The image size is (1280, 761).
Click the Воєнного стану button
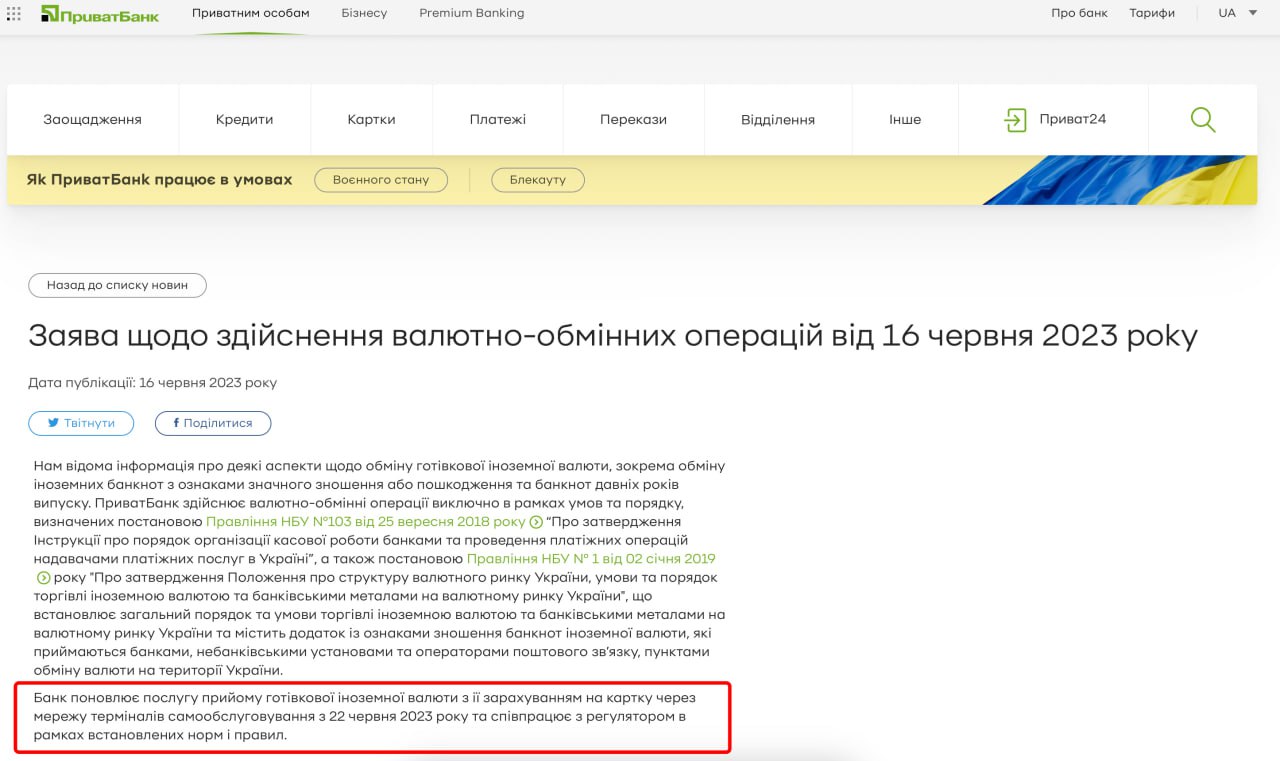click(381, 180)
